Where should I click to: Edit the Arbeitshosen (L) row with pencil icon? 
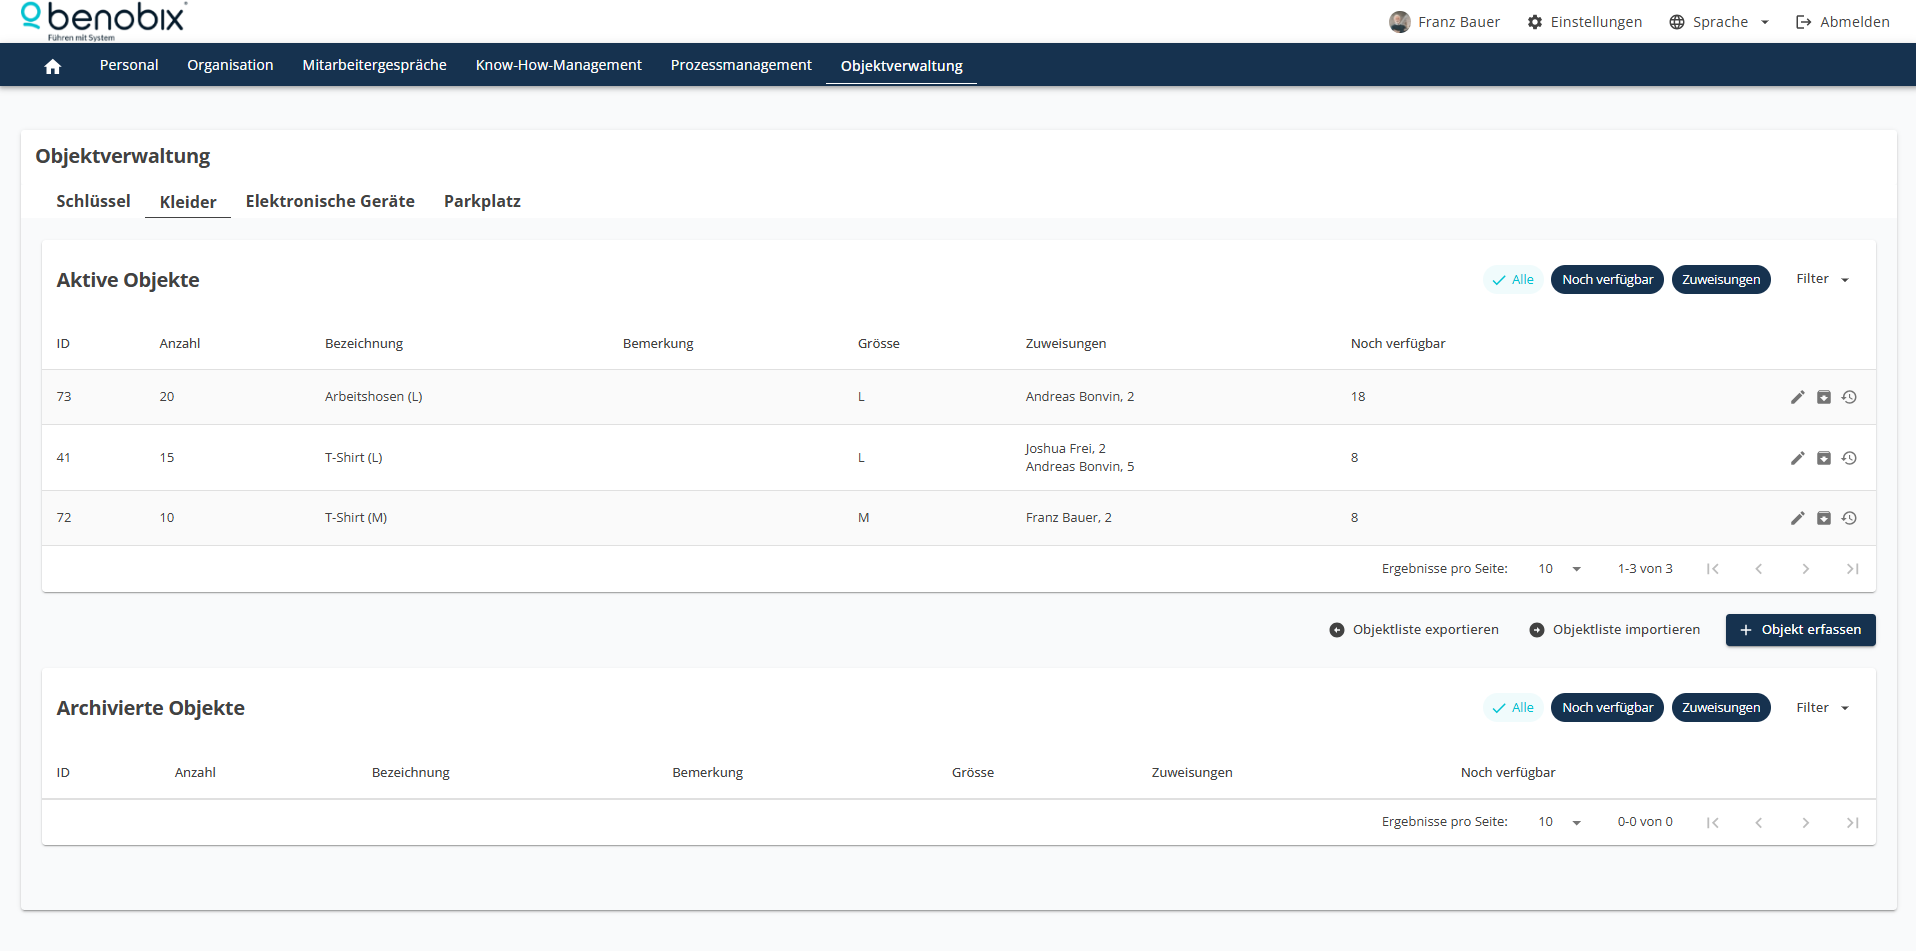(x=1797, y=397)
